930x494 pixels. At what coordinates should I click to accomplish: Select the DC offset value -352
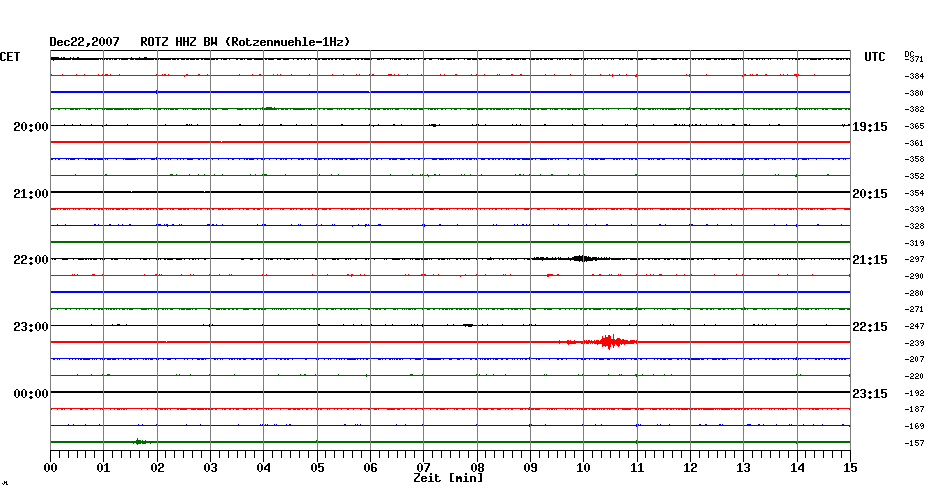click(914, 176)
